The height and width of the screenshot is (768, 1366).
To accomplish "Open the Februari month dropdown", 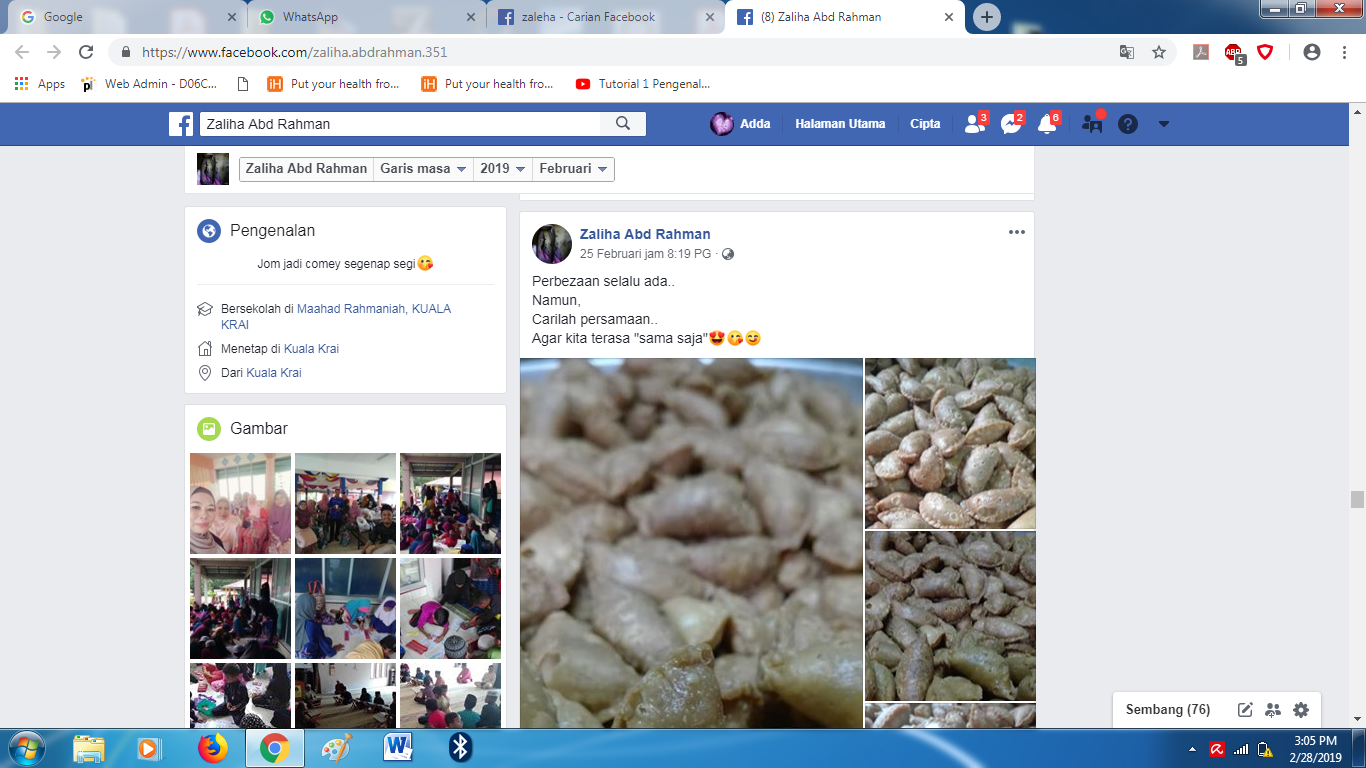I will (573, 169).
